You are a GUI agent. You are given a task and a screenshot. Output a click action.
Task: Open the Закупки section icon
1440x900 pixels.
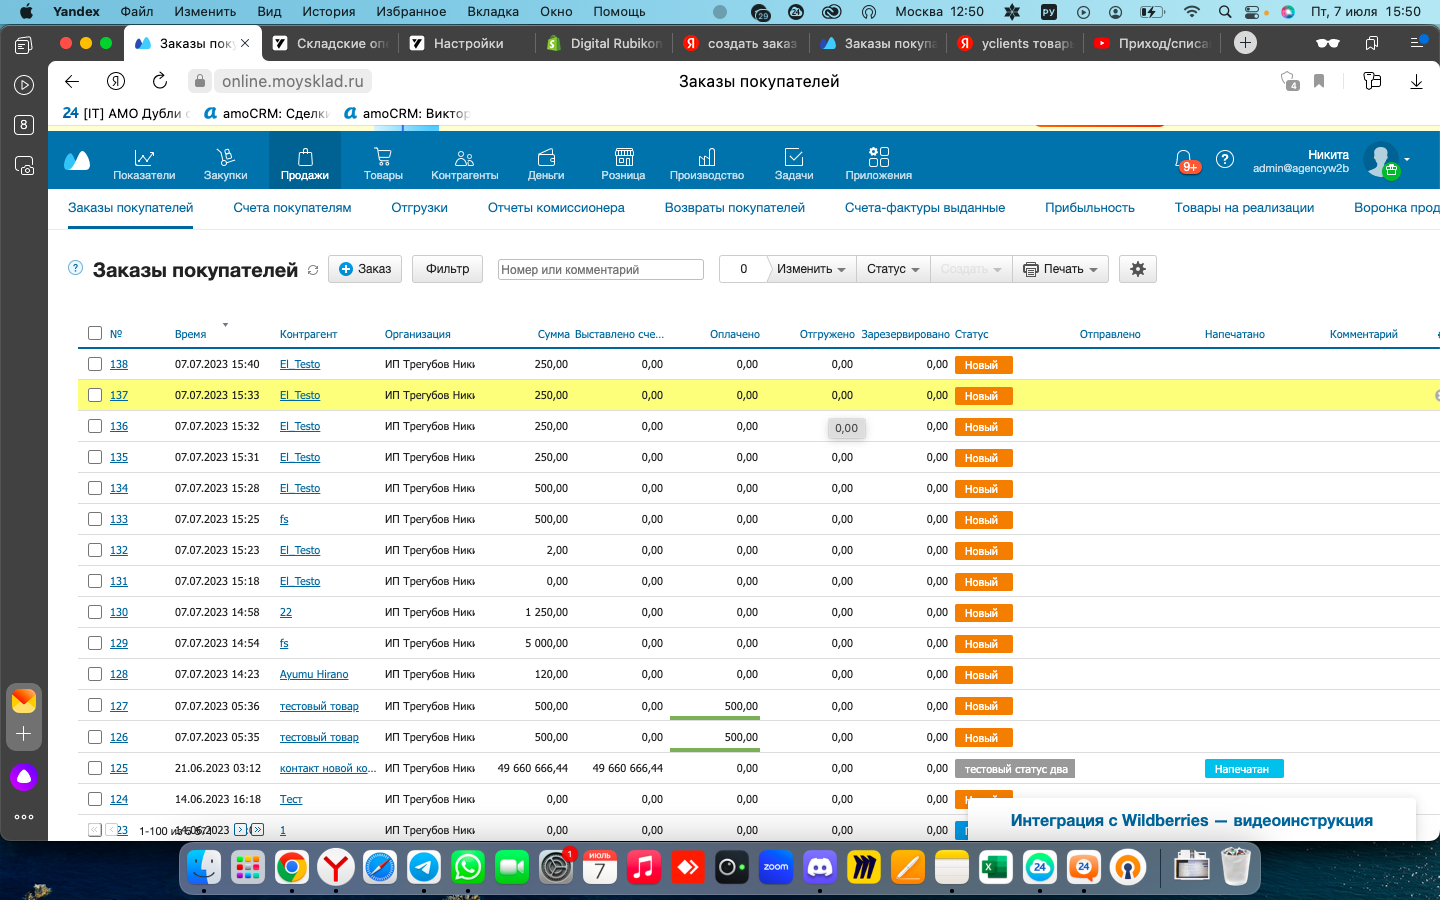point(225,157)
